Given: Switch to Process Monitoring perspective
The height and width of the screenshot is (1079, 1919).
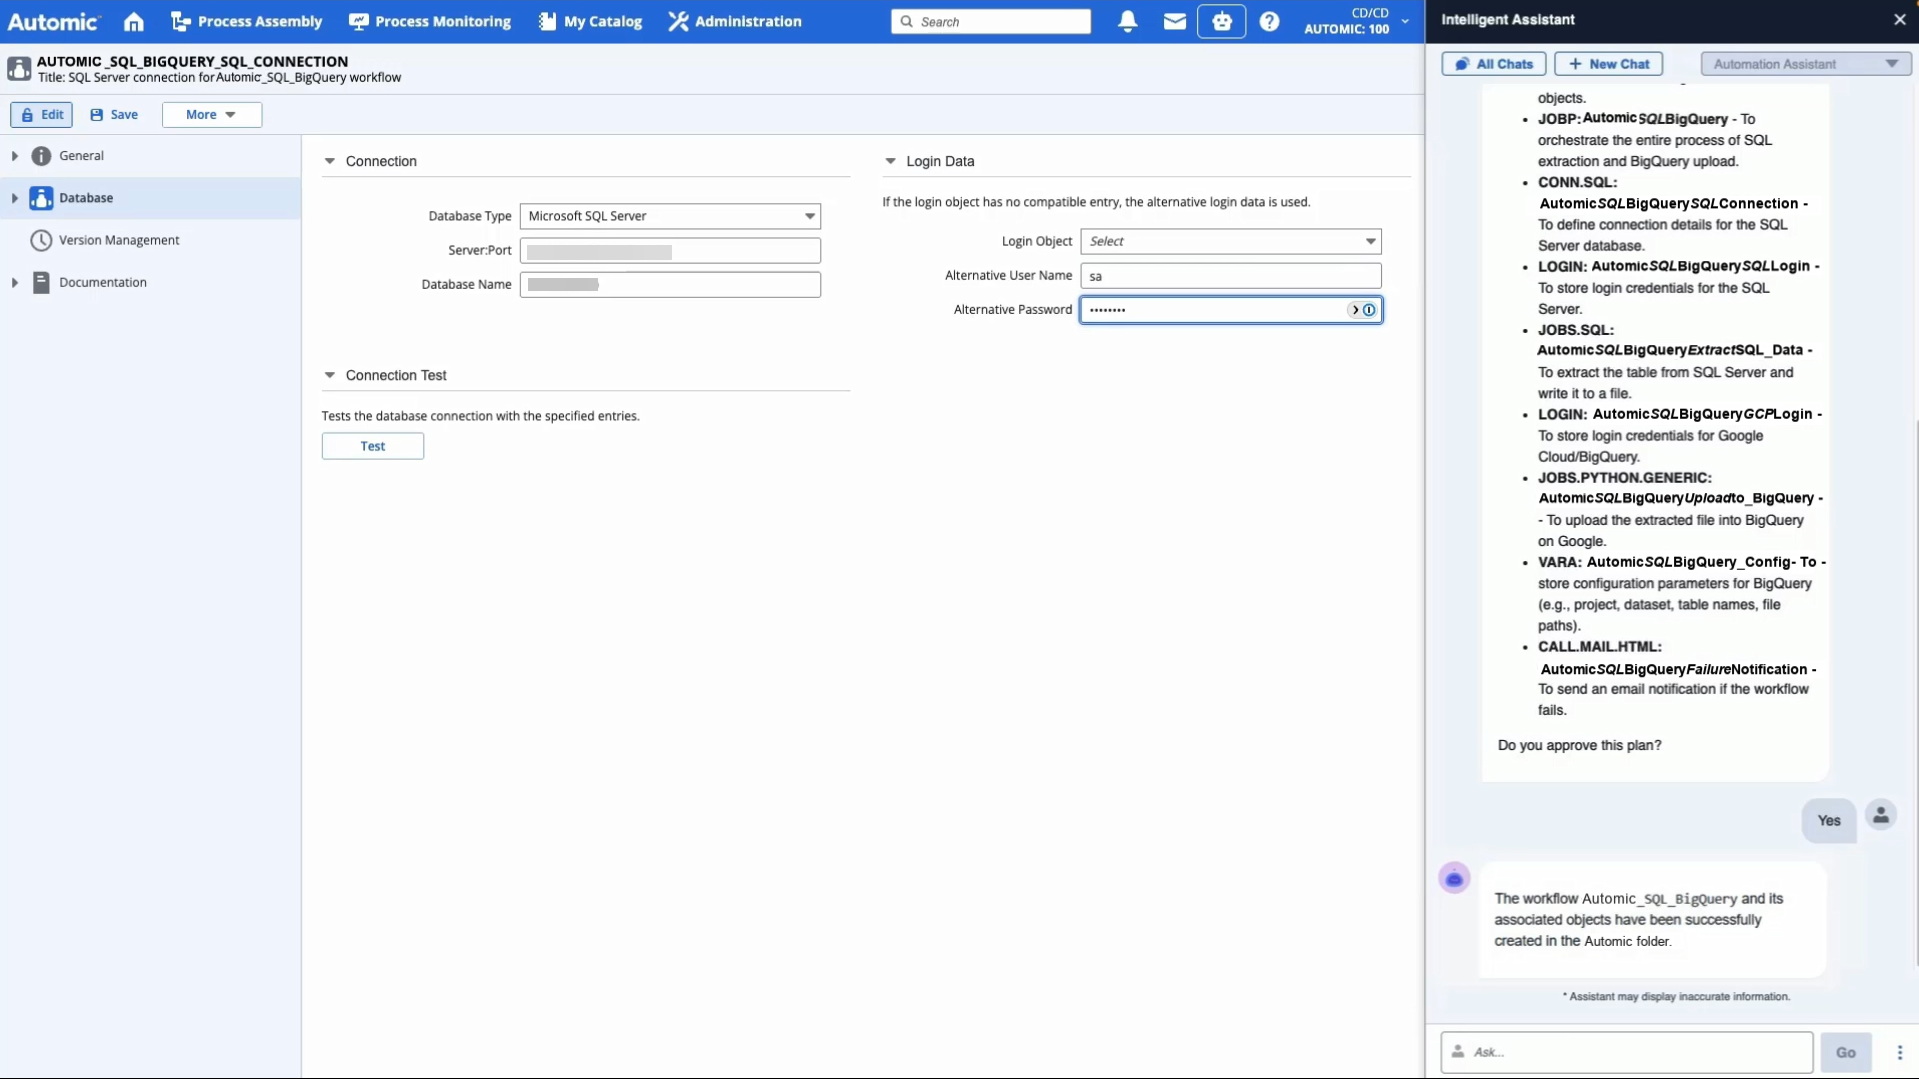Looking at the screenshot, I should click(430, 21).
